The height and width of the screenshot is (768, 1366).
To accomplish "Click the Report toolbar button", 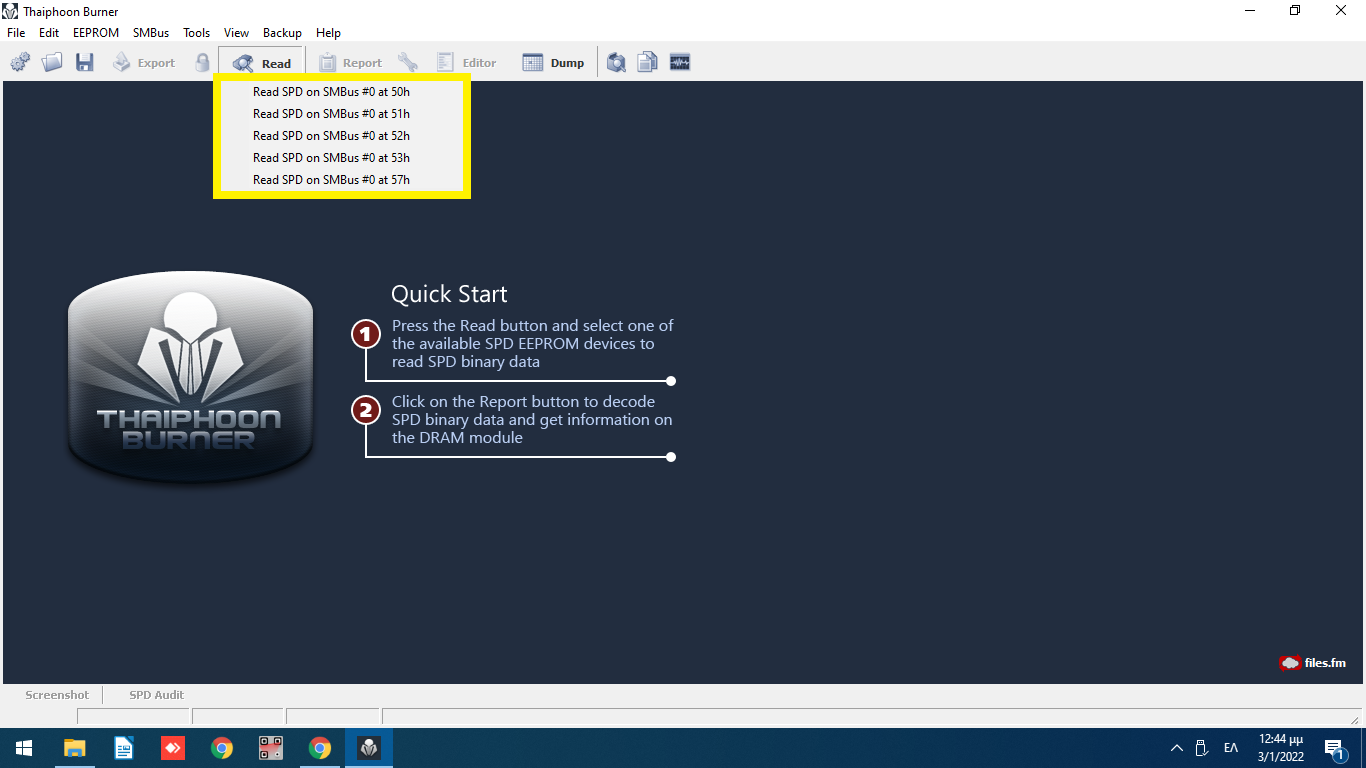I will [x=350, y=63].
